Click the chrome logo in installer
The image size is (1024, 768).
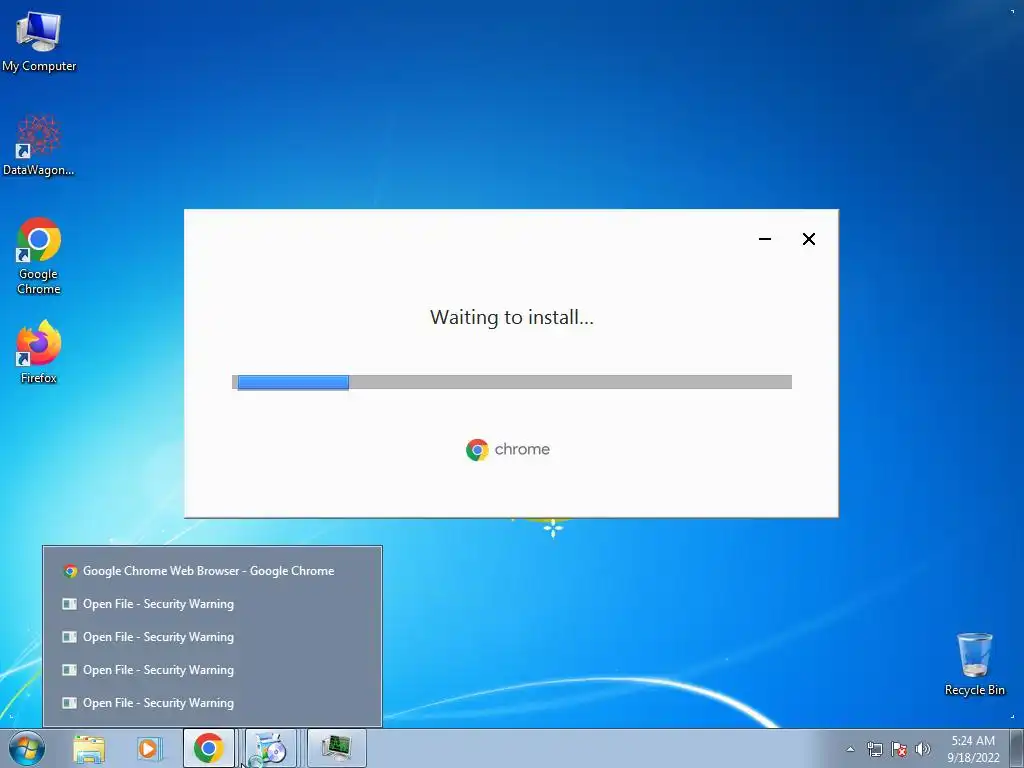click(x=508, y=449)
